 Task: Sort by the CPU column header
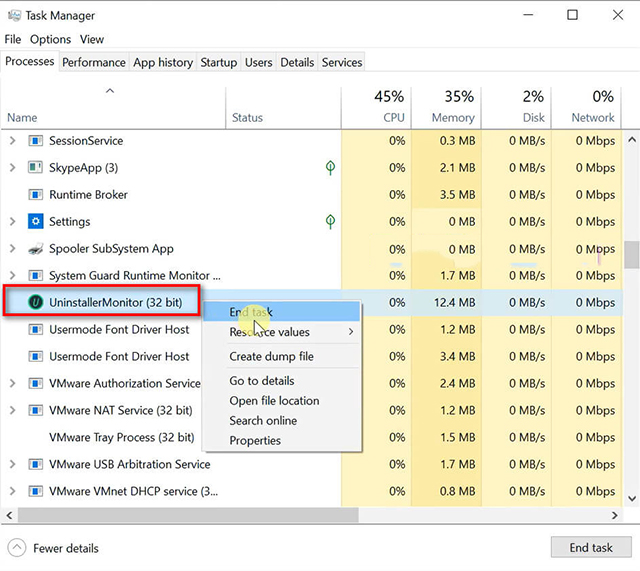click(376, 108)
